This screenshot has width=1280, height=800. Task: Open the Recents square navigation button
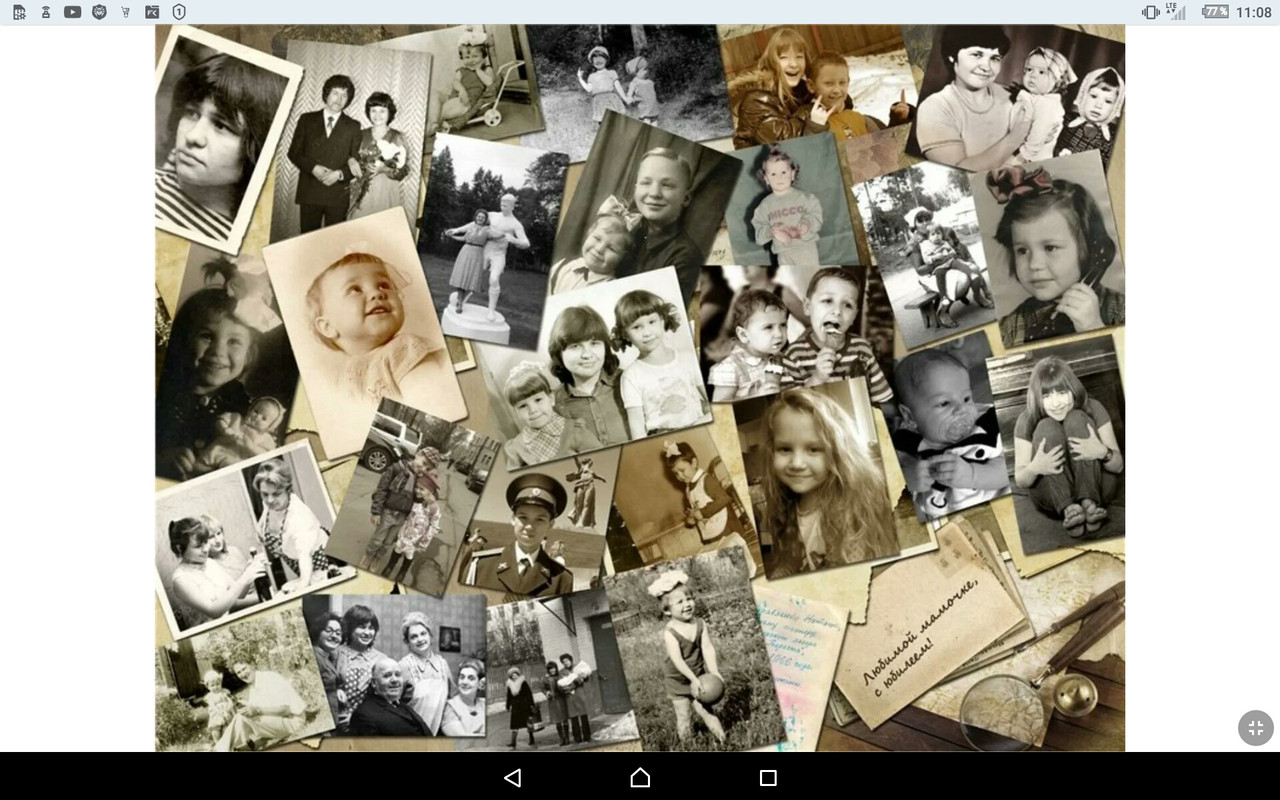click(x=768, y=777)
